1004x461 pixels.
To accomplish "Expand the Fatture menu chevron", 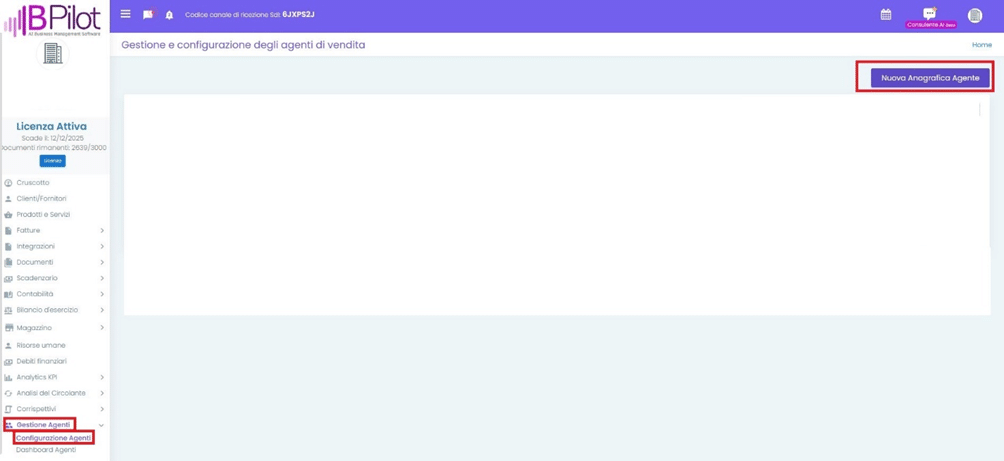I will click(102, 231).
